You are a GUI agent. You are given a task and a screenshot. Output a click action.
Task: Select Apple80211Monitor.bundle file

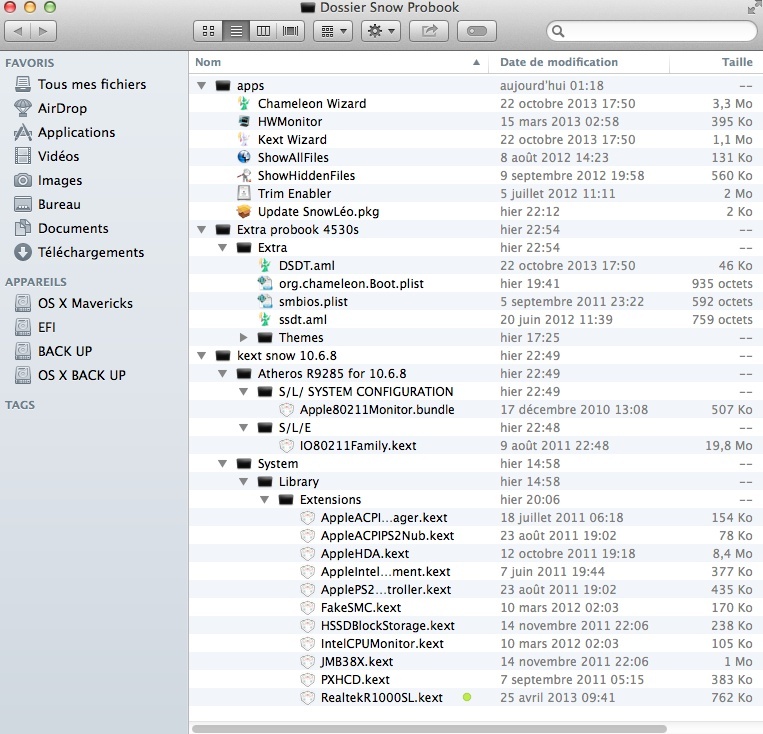[x=377, y=410]
